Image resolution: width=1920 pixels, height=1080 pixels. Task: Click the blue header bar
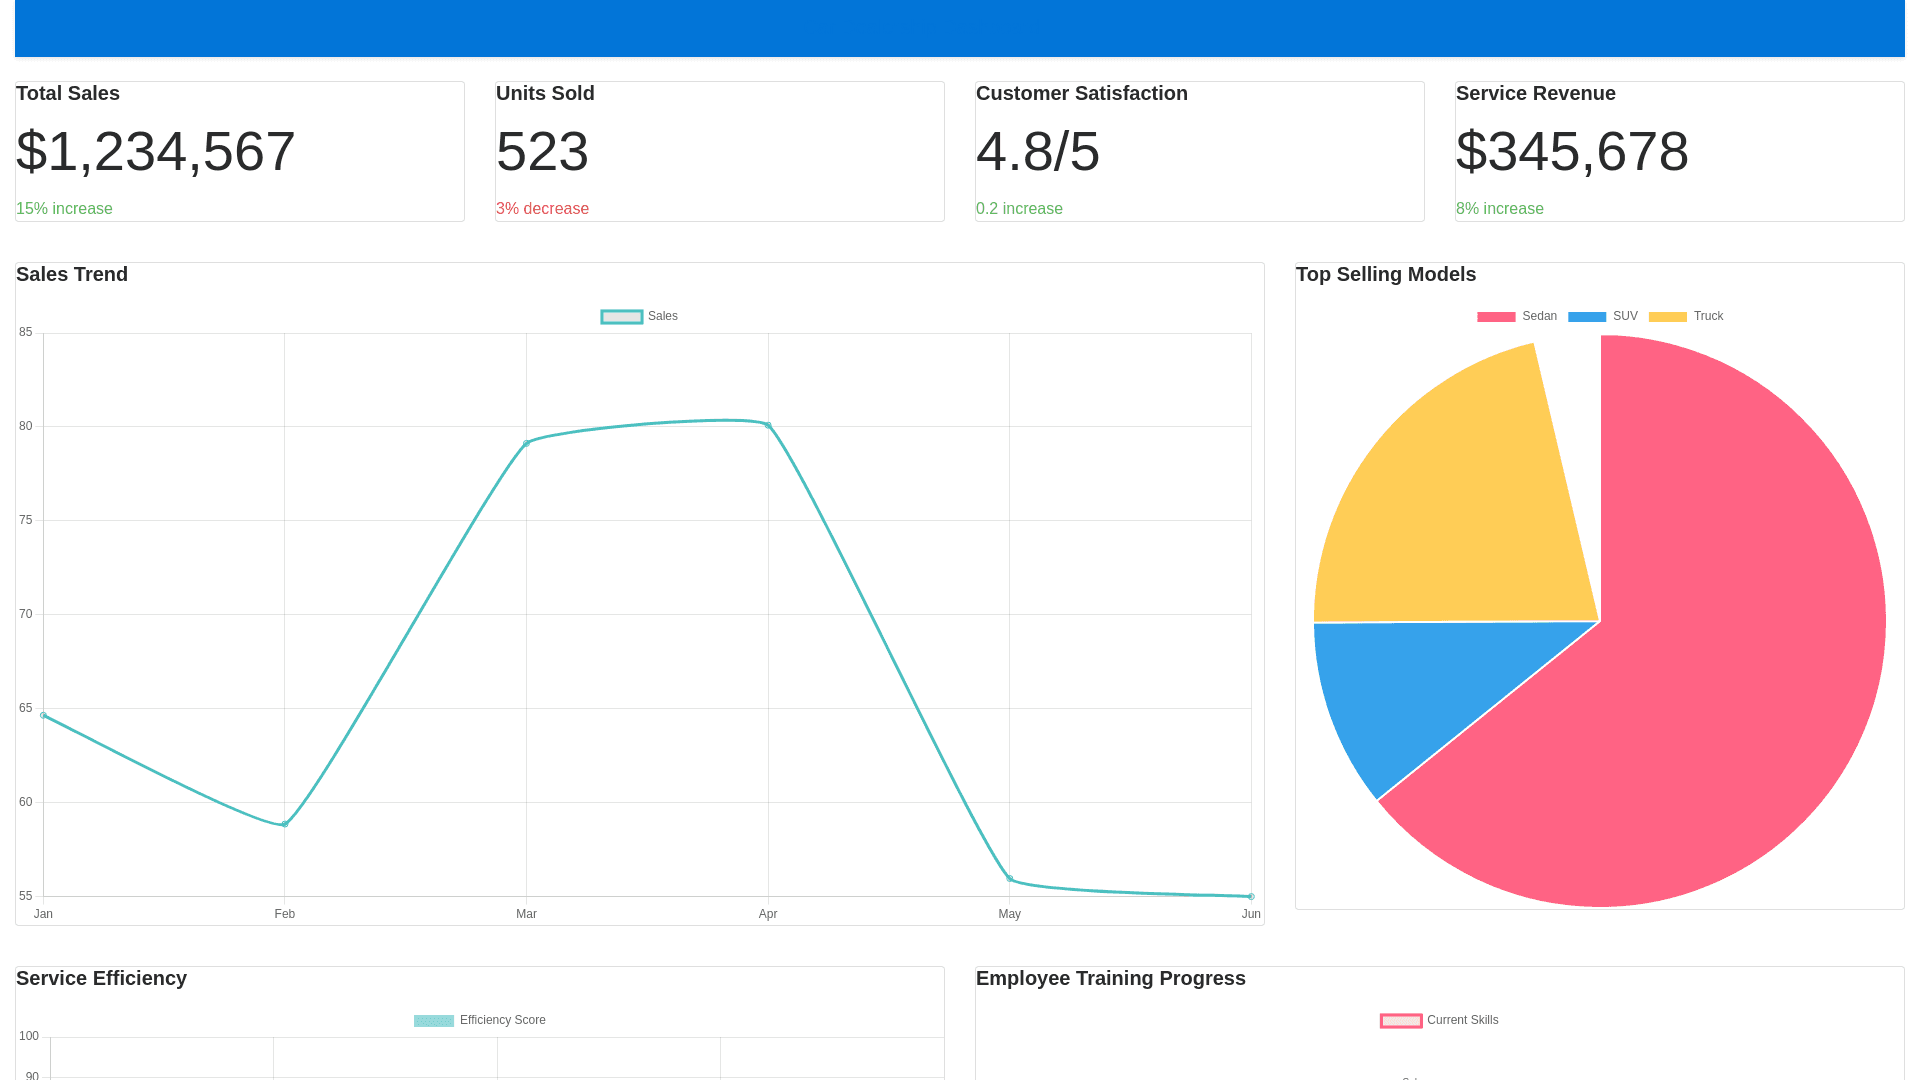[x=960, y=28]
